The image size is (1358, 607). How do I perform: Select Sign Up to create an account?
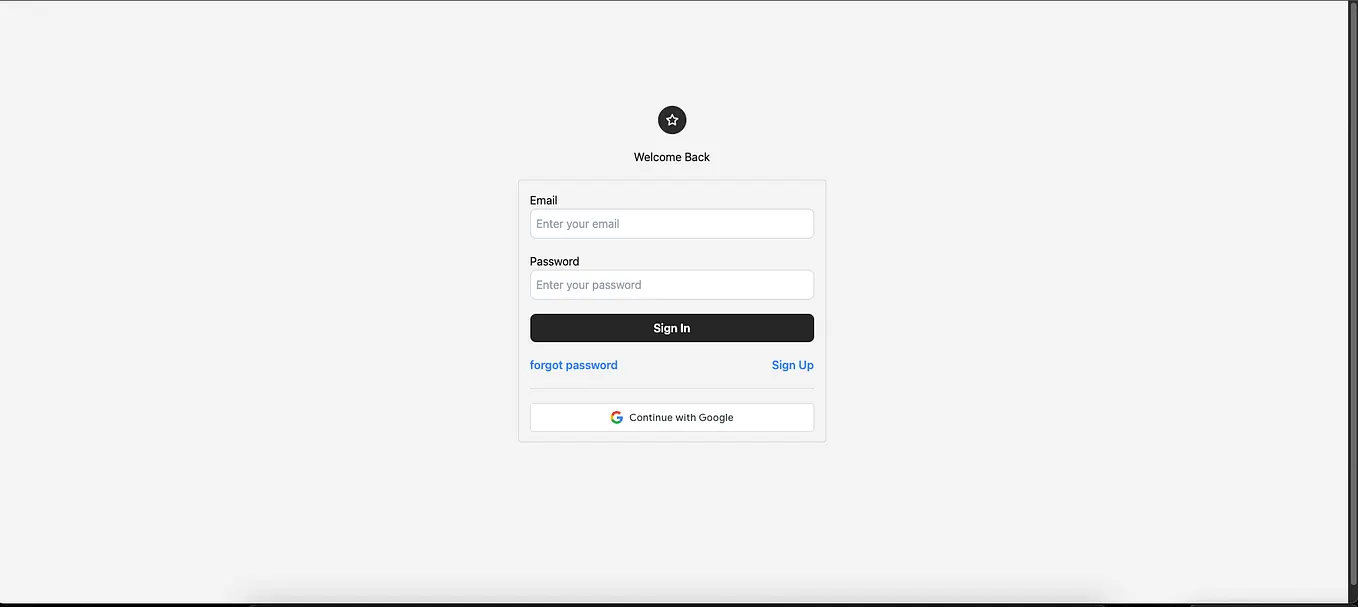(x=792, y=365)
